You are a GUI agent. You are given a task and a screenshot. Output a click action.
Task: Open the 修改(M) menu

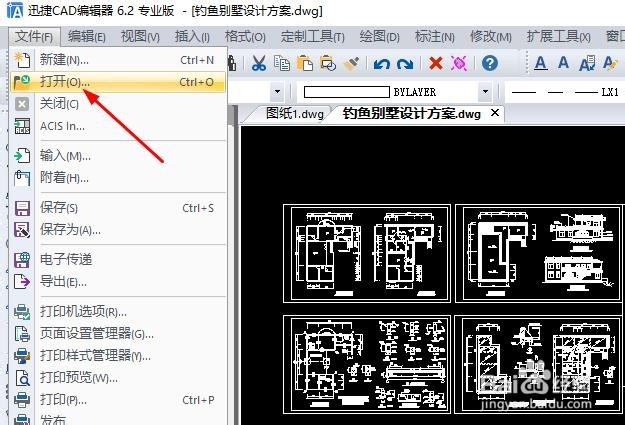pos(491,37)
